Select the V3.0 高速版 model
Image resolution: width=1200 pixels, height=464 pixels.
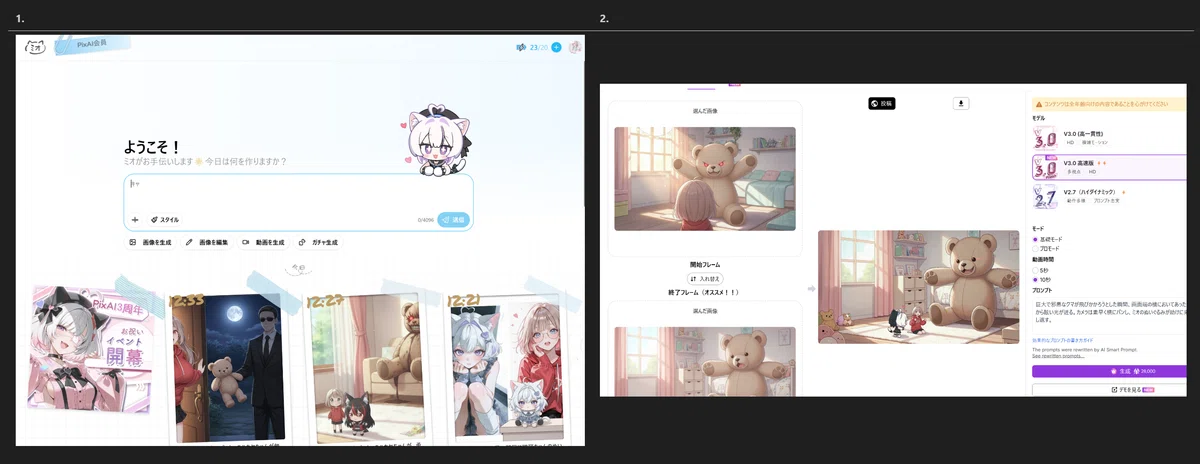point(1110,167)
